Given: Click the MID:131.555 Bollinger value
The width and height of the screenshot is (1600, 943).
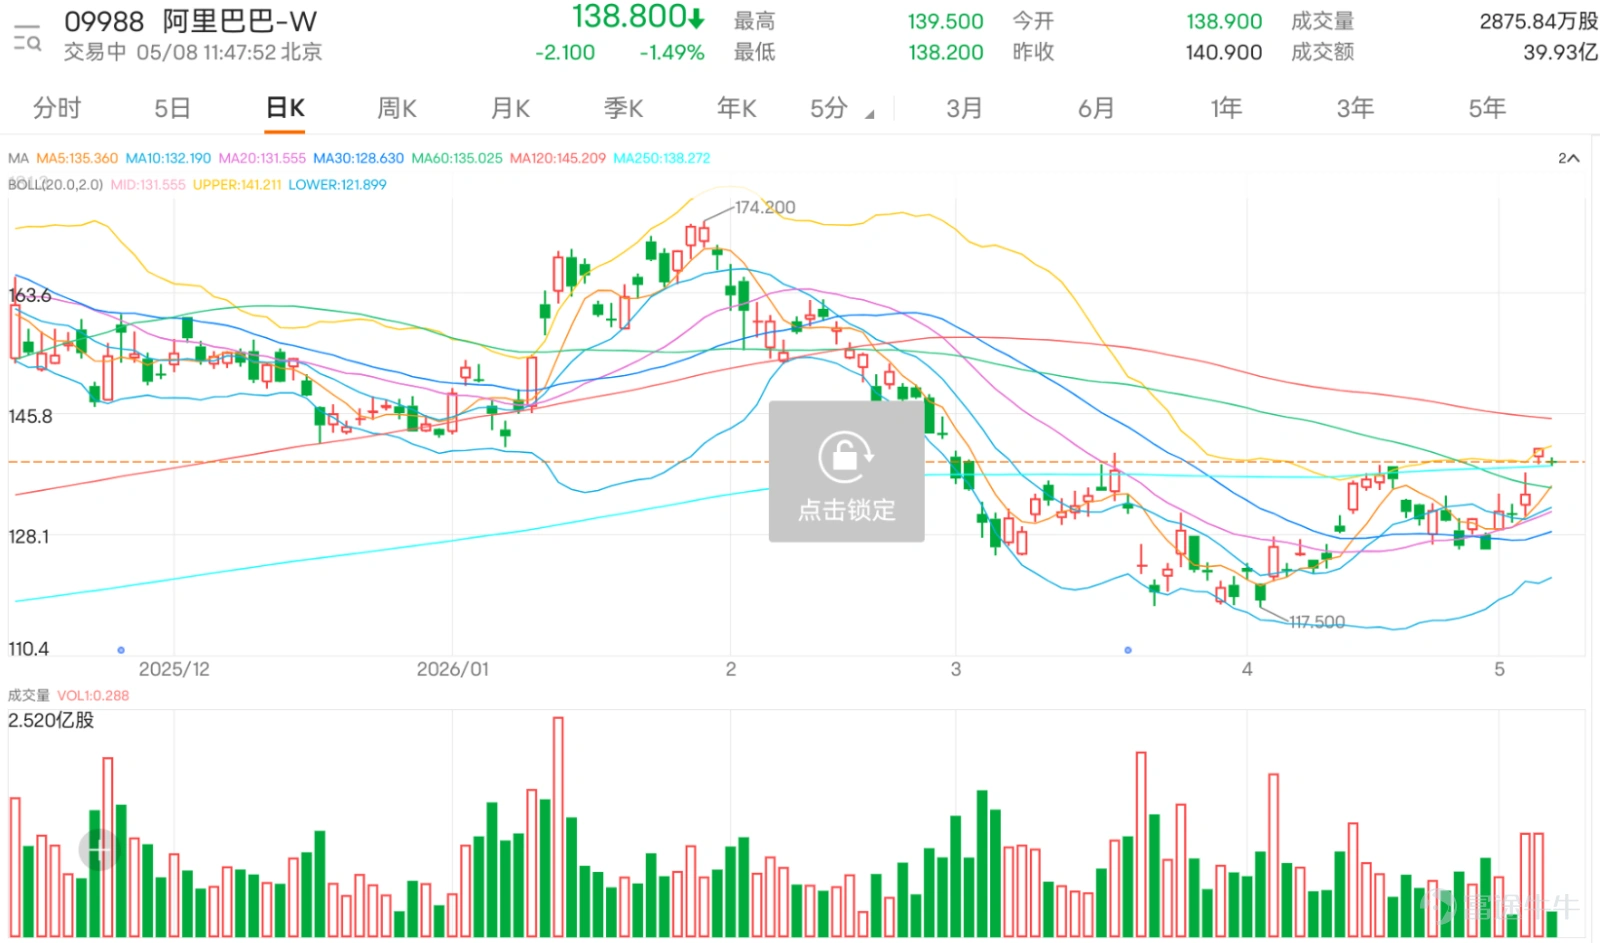Looking at the screenshot, I should click(x=148, y=185).
